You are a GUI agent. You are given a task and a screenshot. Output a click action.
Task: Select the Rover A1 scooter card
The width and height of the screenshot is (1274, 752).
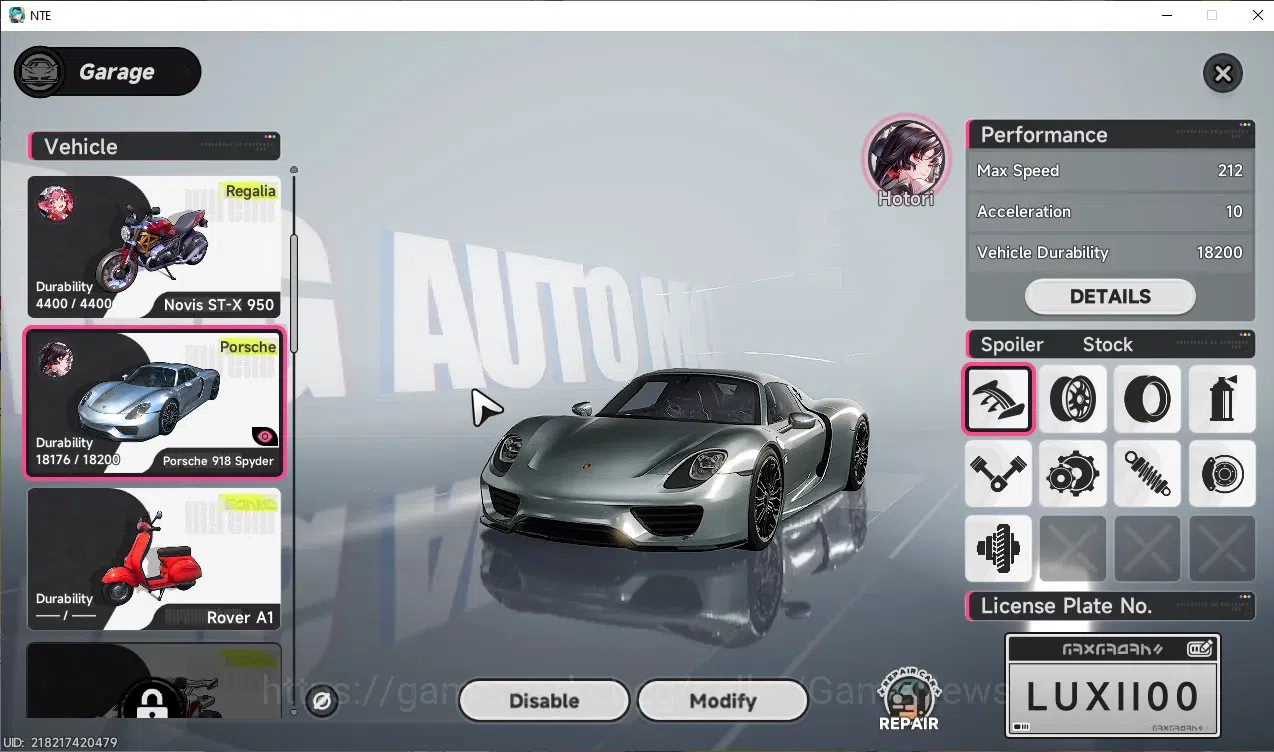click(x=153, y=559)
